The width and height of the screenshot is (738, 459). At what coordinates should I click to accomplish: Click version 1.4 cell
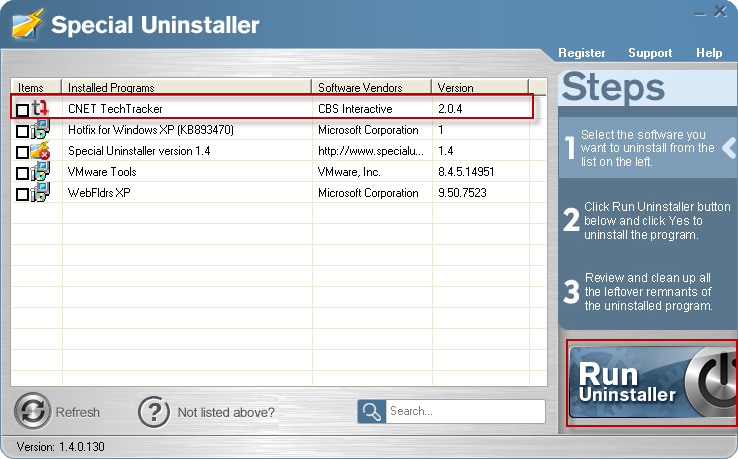point(446,151)
